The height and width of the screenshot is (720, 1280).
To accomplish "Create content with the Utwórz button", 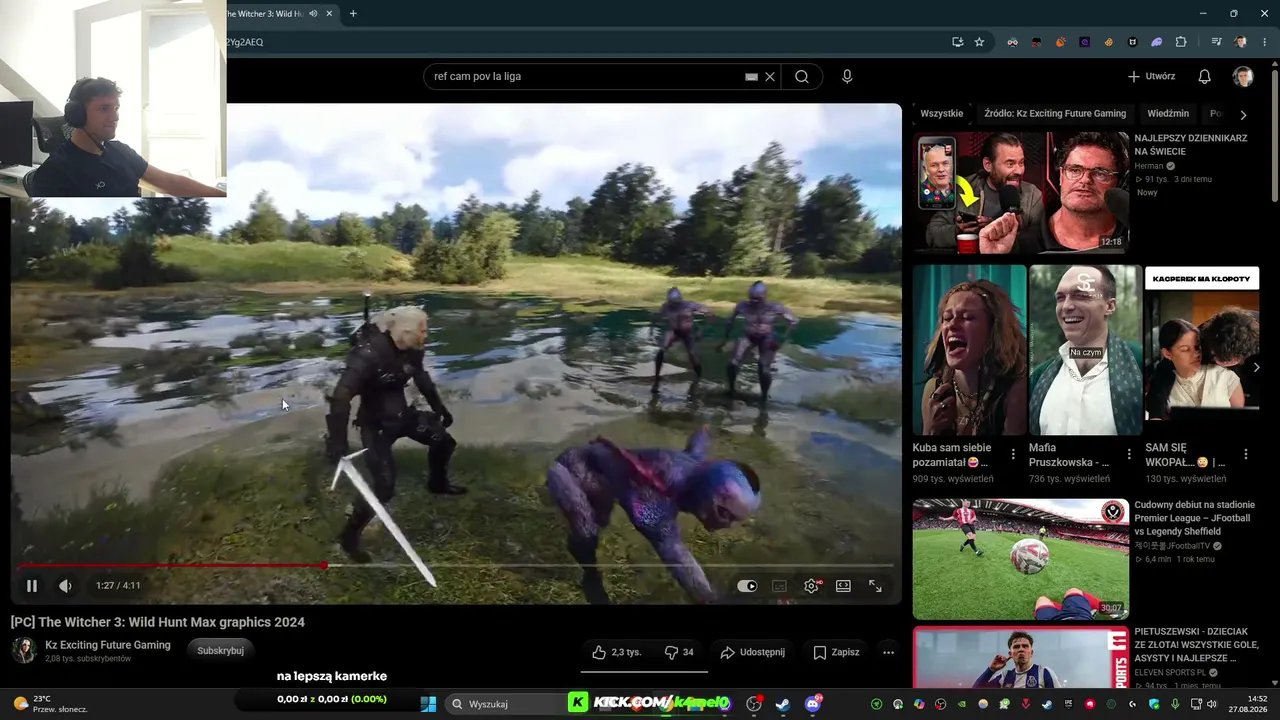I will [1151, 76].
